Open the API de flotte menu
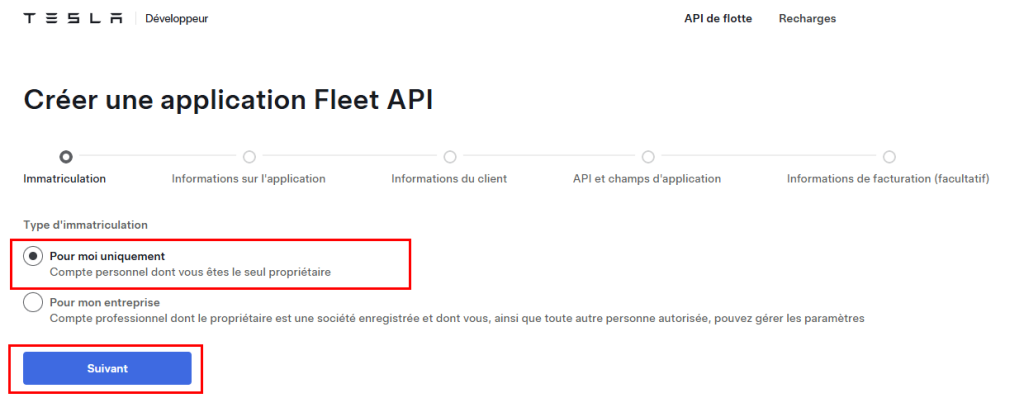 718,19
